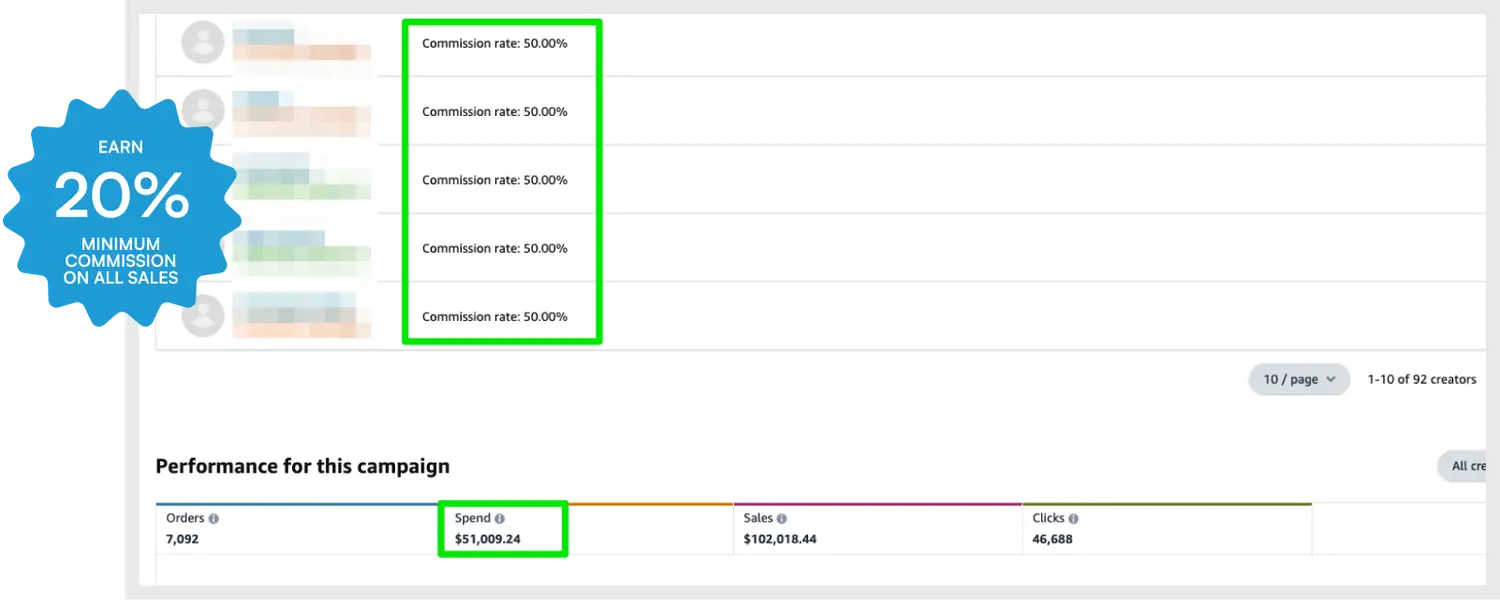Choose the Sales metric tab
This screenshot has height=600, width=1500.
pyautogui.click(x=877, y=529)
